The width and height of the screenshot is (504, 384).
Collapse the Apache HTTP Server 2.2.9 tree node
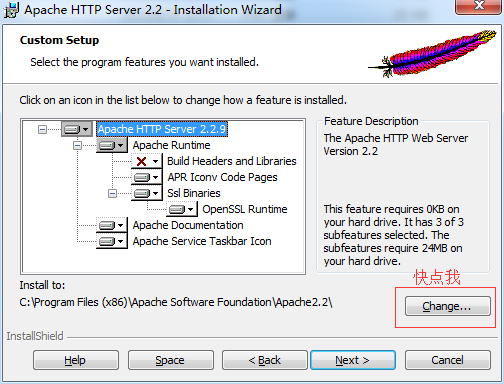pyautogui.click(x=42, y=129)
